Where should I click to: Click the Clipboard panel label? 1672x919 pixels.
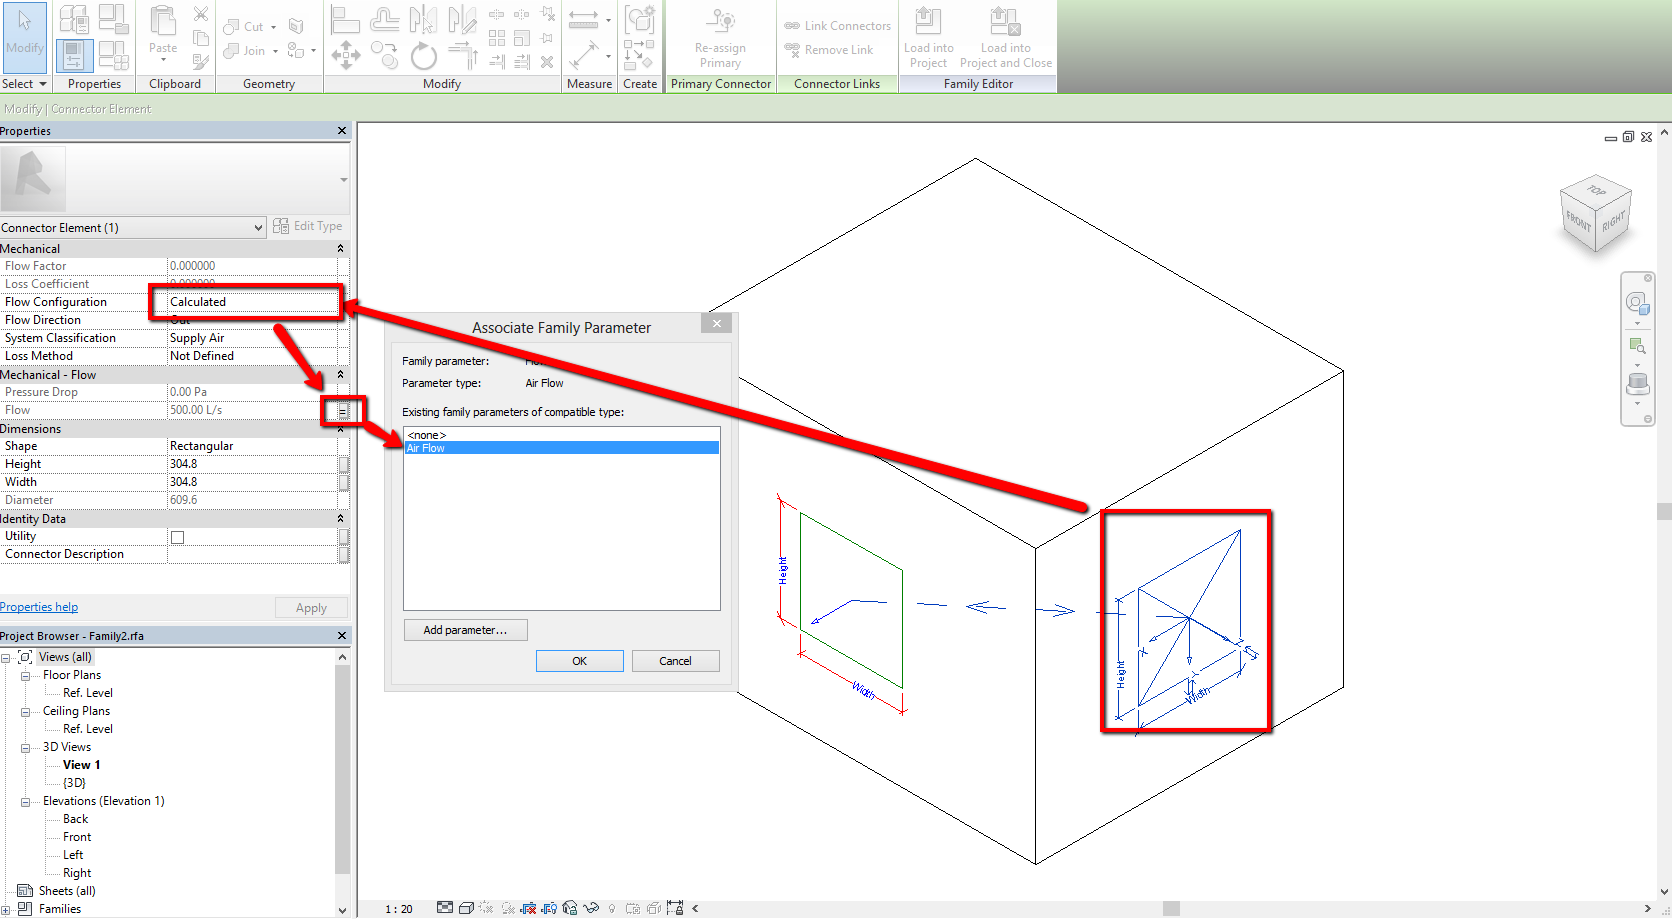tap(175, 83)
